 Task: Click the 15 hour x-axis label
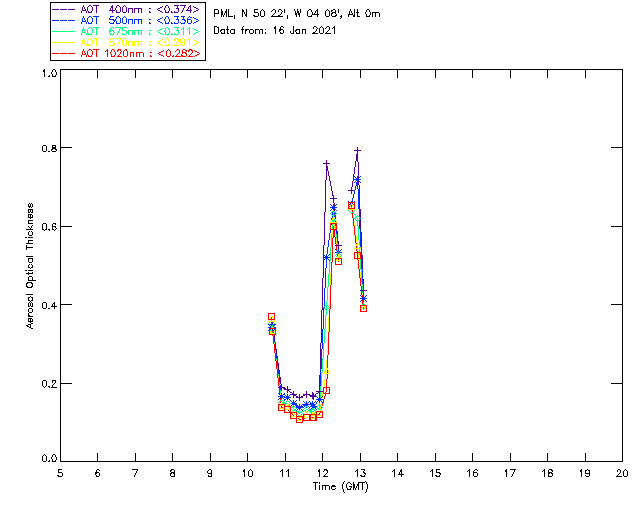click(435, 473)
